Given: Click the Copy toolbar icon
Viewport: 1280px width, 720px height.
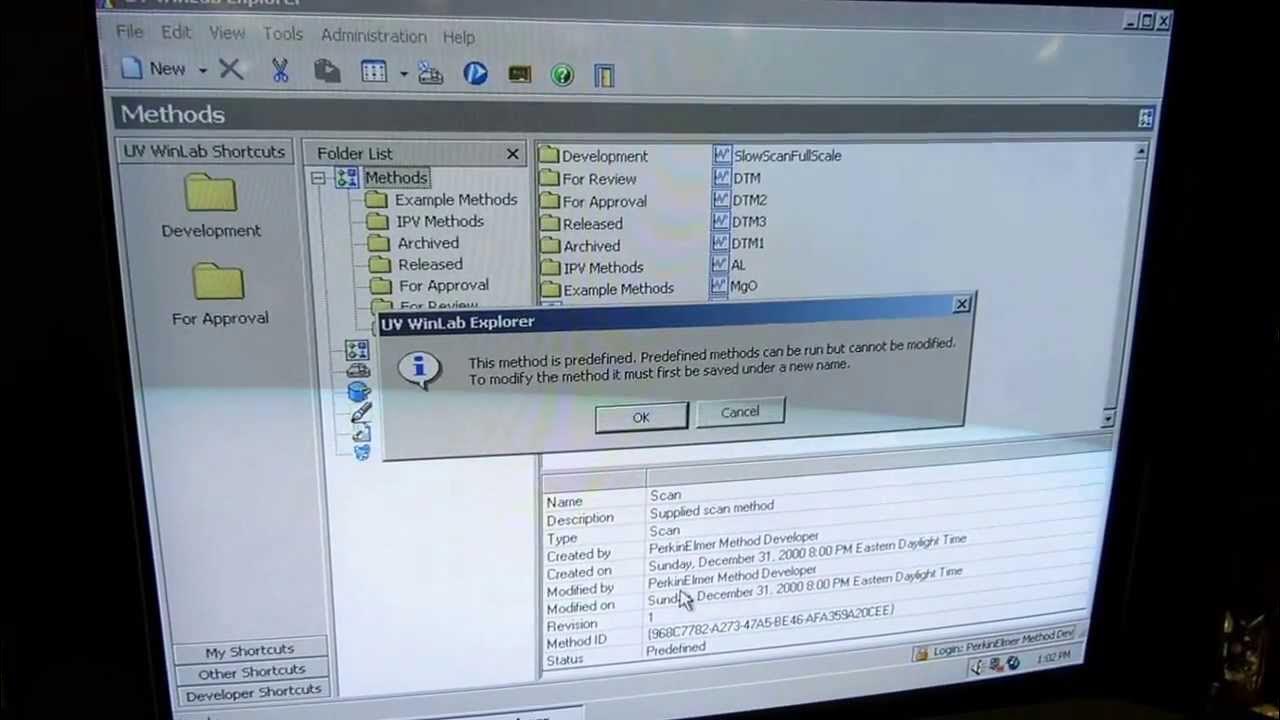Looking at the screenshot, I should tap(326, 71).
